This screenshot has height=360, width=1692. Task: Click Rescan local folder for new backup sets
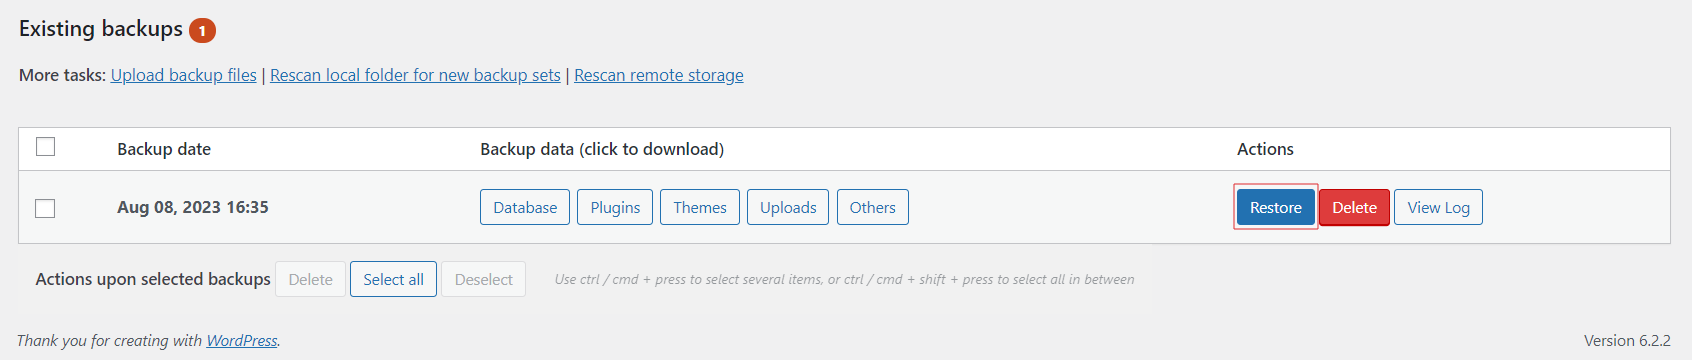click(x=415, y=75)
